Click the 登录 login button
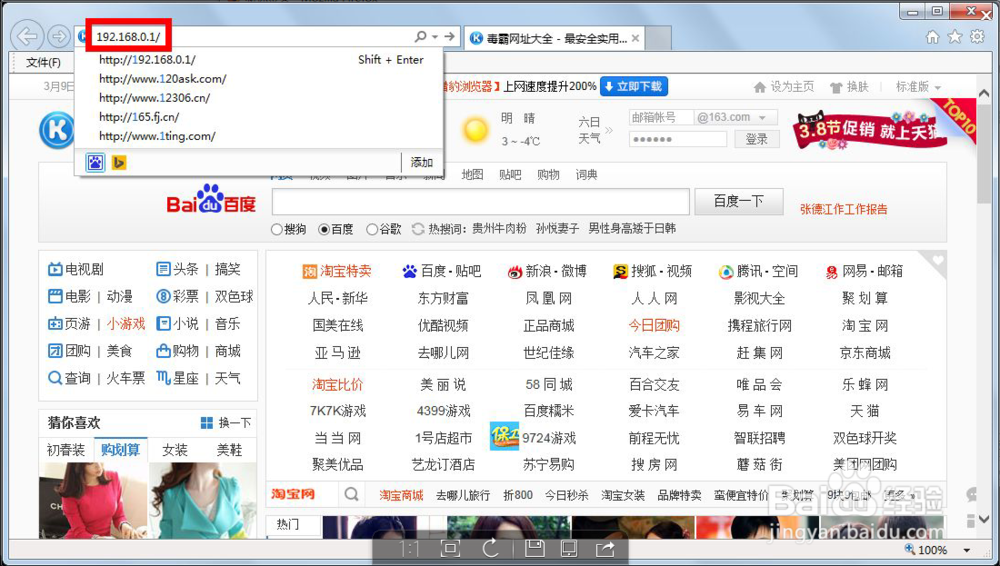Image resolution: width=1000 pixels, height=566 pixels. click(757, 139)
